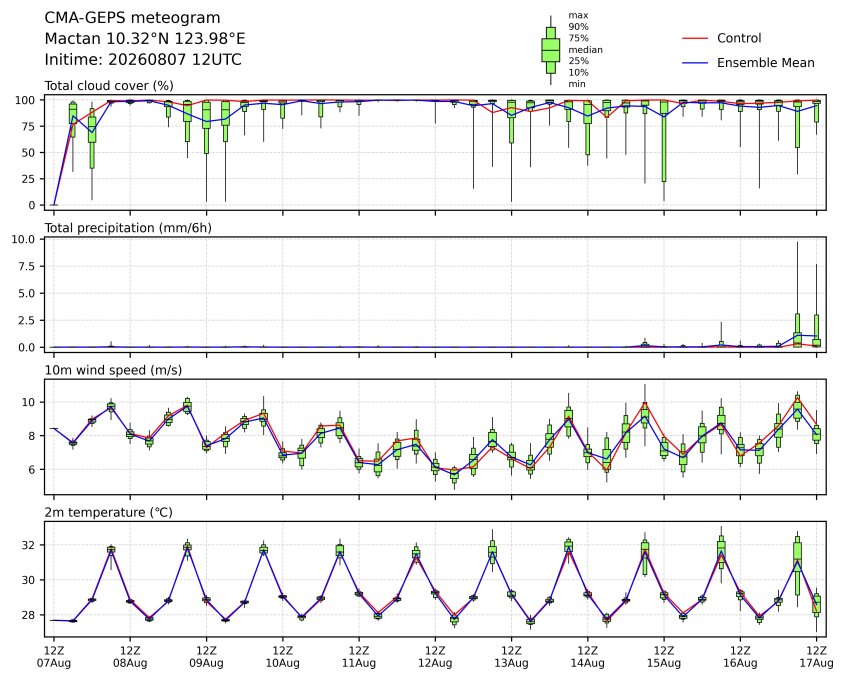This screenshot has height=680, width=845.
Task: Click the 'Total cloud cover (%)' panel title
Action: pyautogui.click(x=109, y=86)
